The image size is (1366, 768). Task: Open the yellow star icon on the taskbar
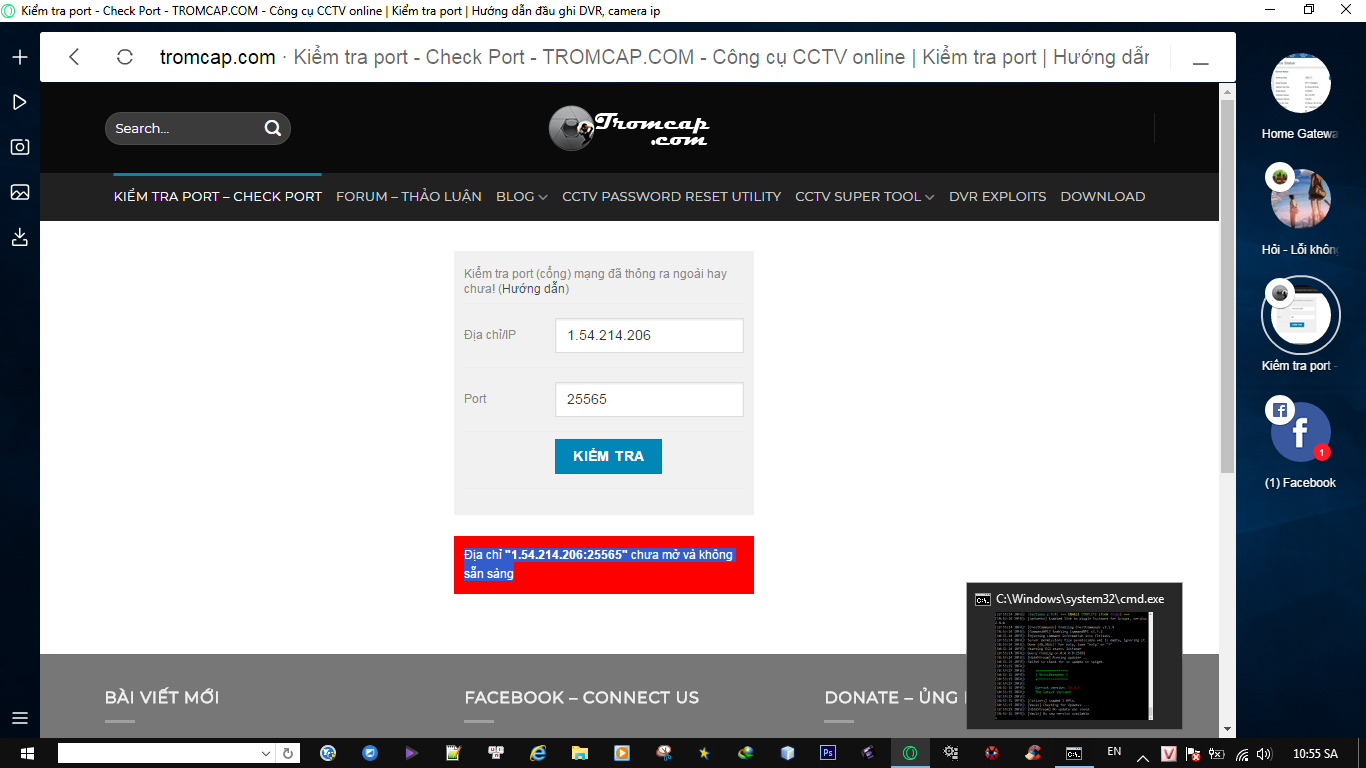[704, 753]
